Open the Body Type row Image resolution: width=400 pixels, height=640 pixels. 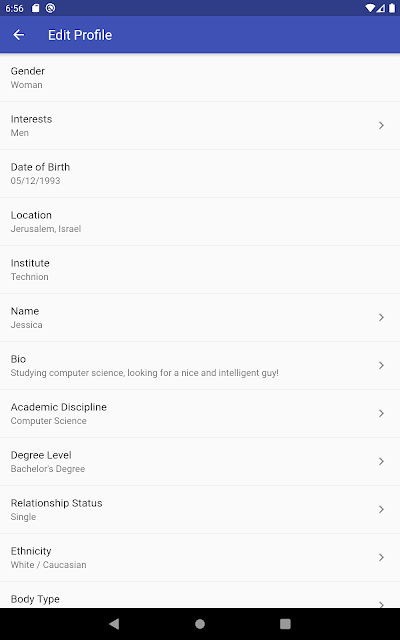coord(200,595)
